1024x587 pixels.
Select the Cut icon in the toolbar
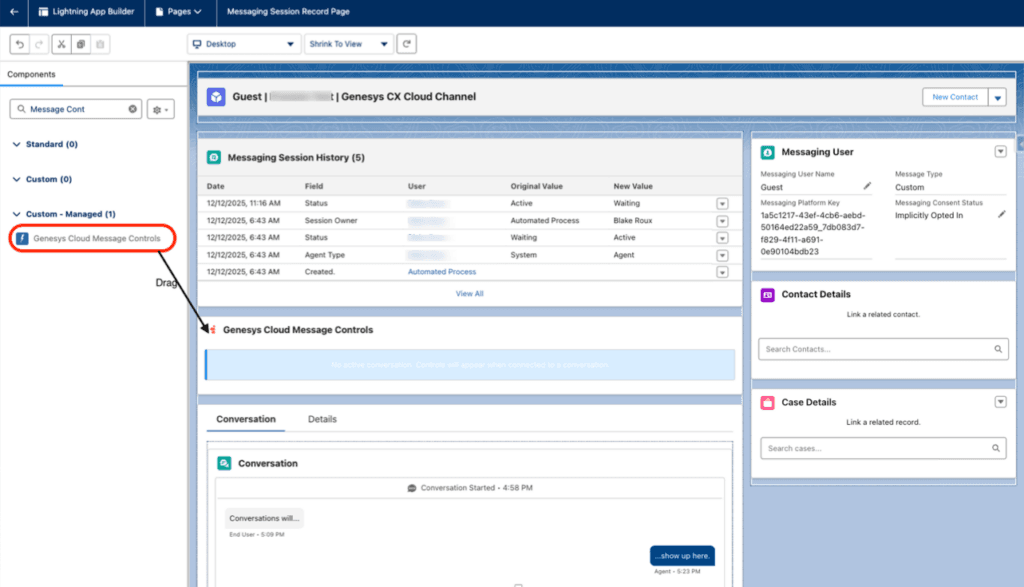pos(62,44)
